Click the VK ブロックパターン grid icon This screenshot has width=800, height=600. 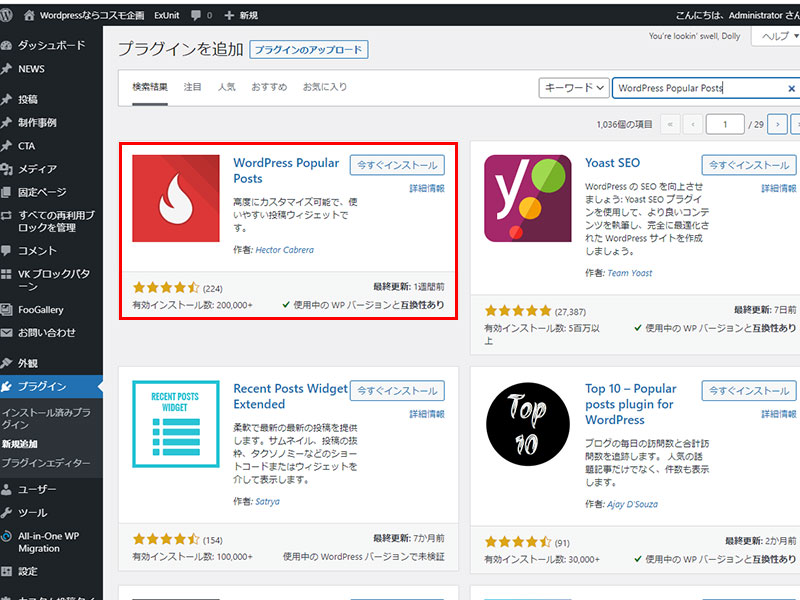(x=6, y=274)
